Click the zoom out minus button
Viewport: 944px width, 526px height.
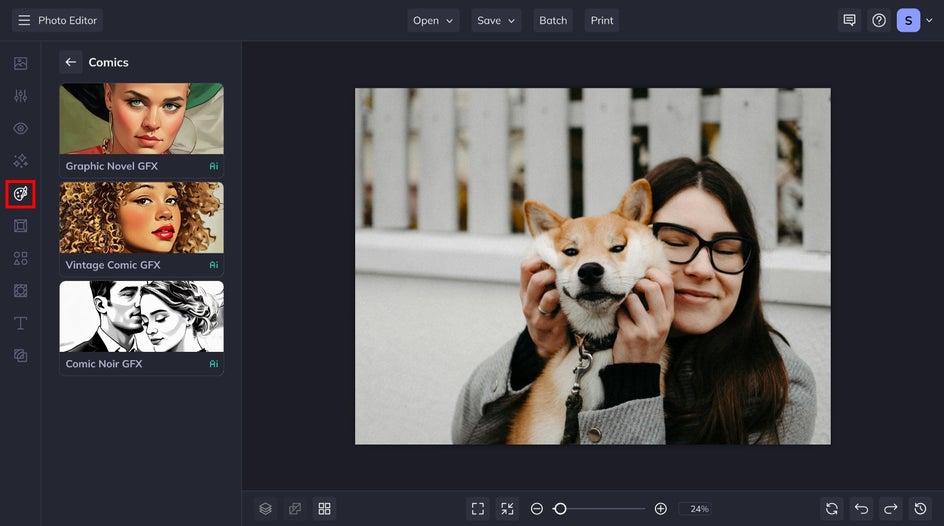click(537, 509)
